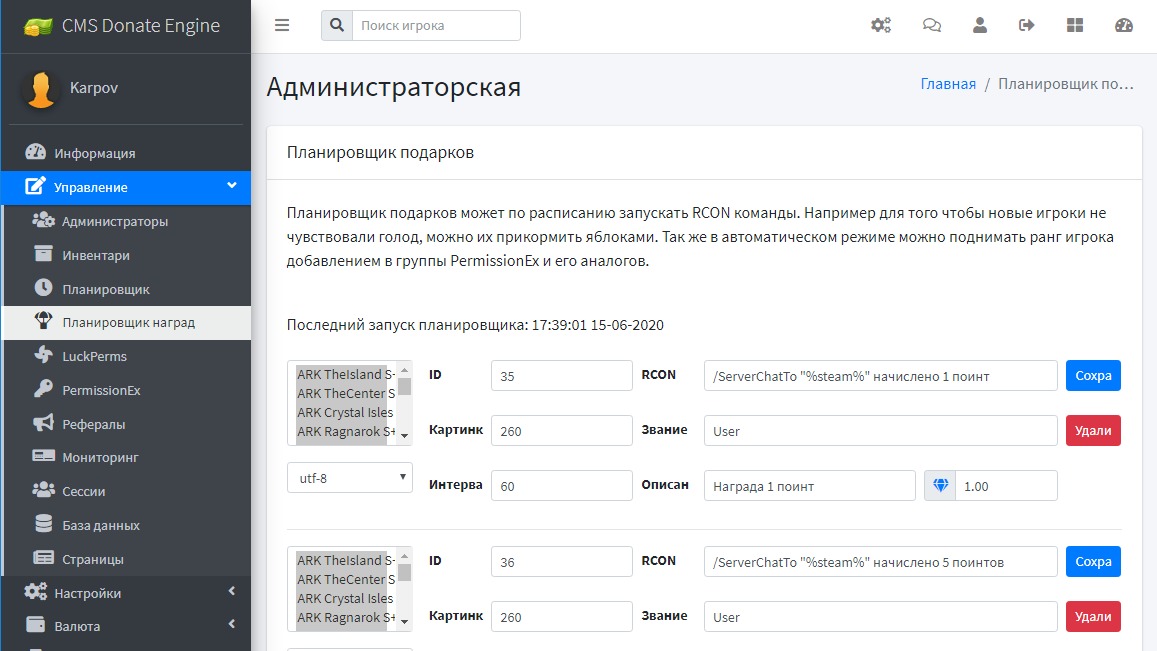Viewport: 1157px width, 651px height.
Task: Click the search magnifier icon
Action: point(337,26)
